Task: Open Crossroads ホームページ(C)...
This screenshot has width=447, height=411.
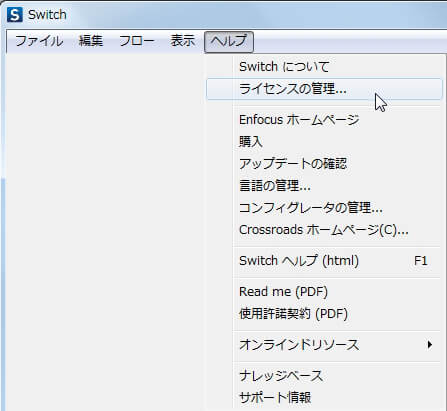Action: (x=324, y=230)
